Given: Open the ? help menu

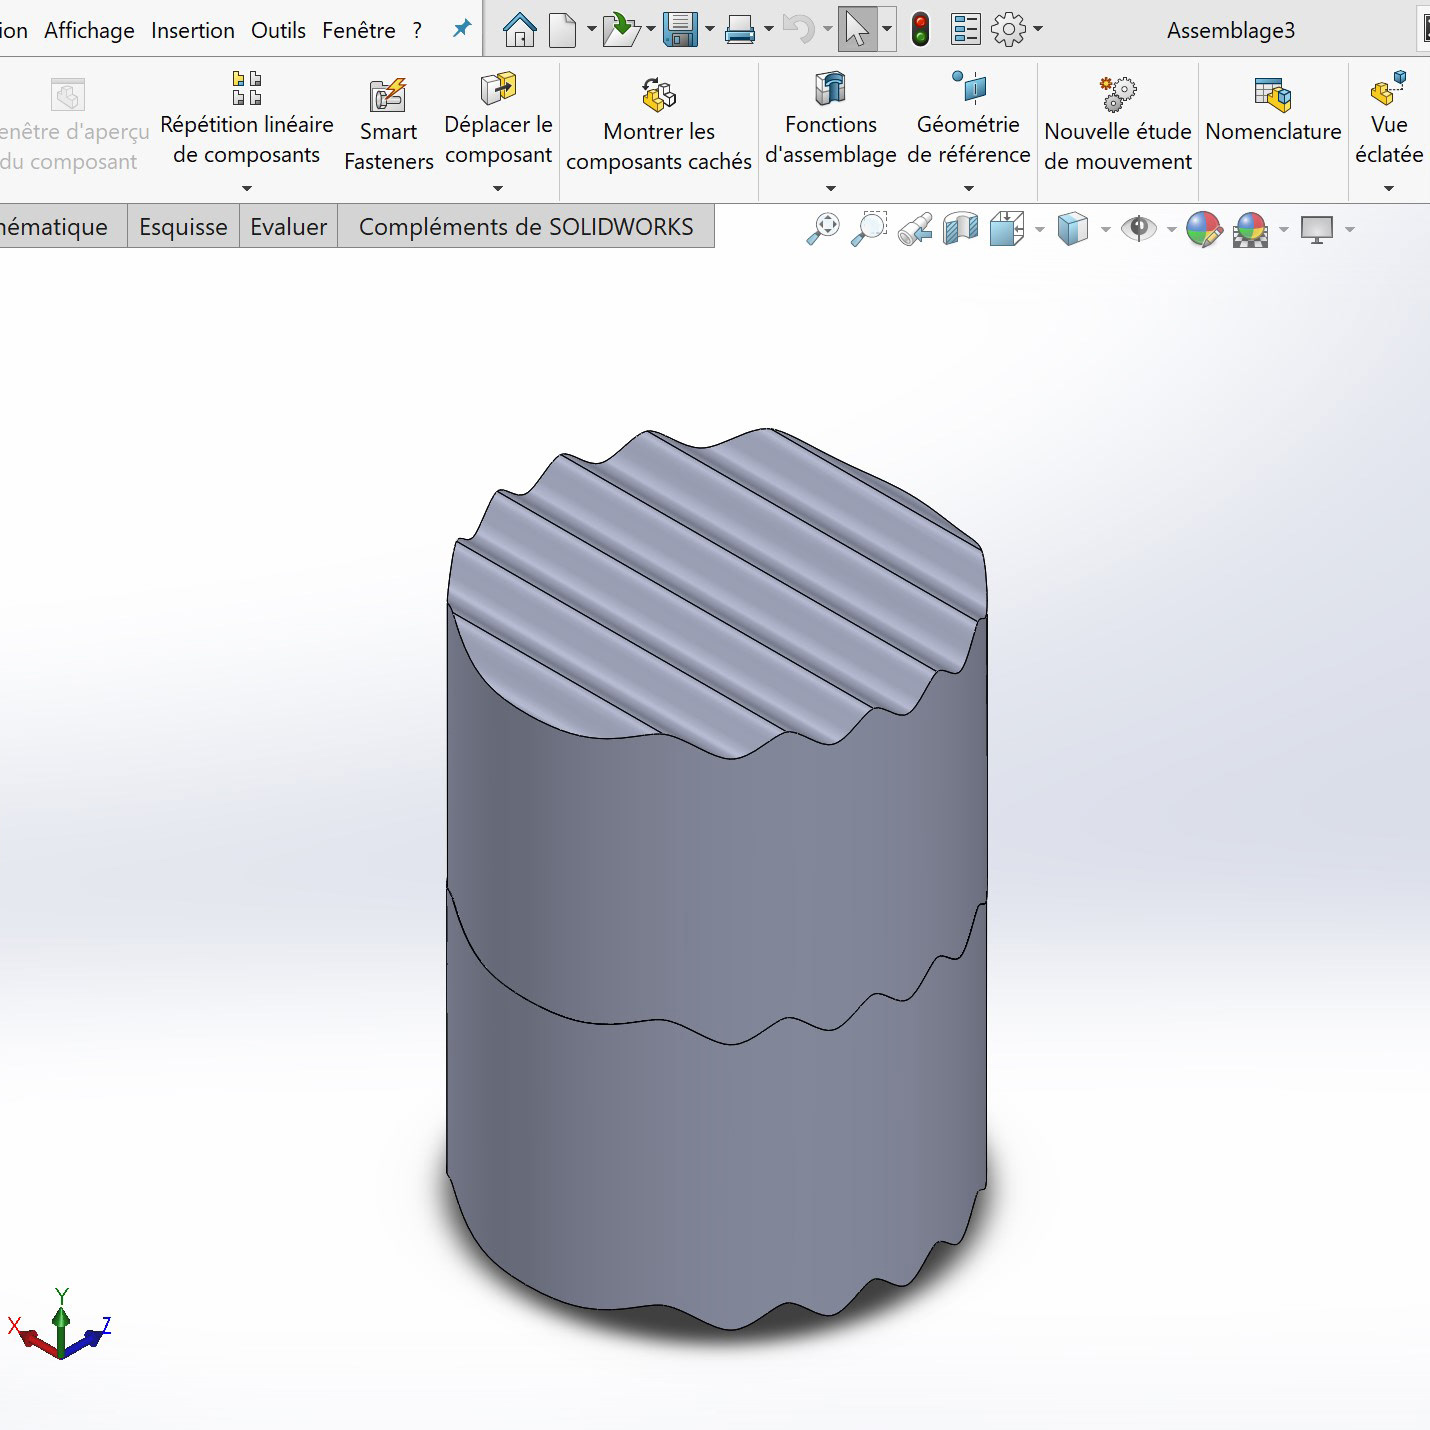Looking at the screenshot, I should point(417,30).
